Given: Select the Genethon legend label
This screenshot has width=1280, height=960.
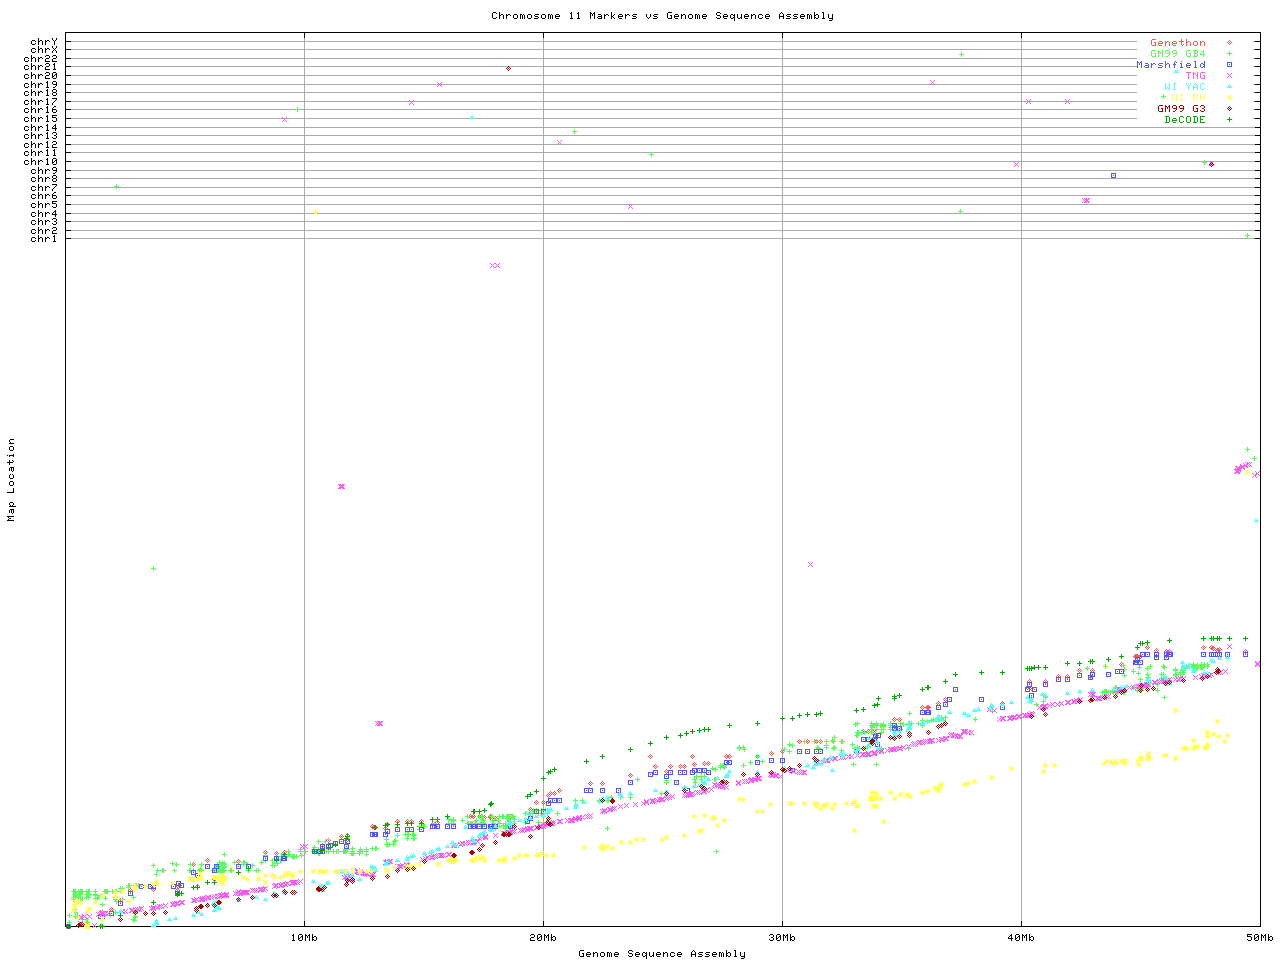Looking at the screenshot, I should (1177, 43).
